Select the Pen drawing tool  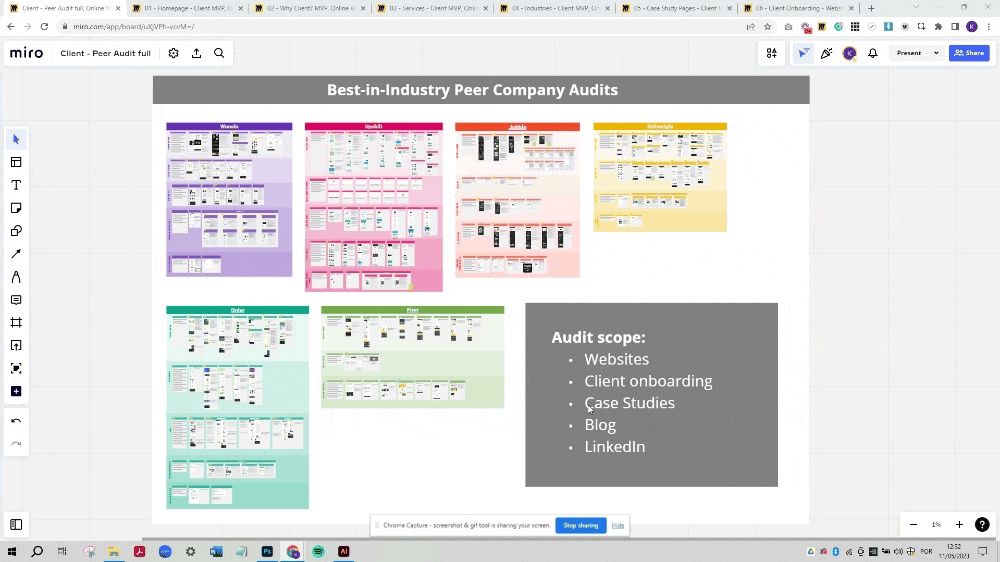point(16,277)
